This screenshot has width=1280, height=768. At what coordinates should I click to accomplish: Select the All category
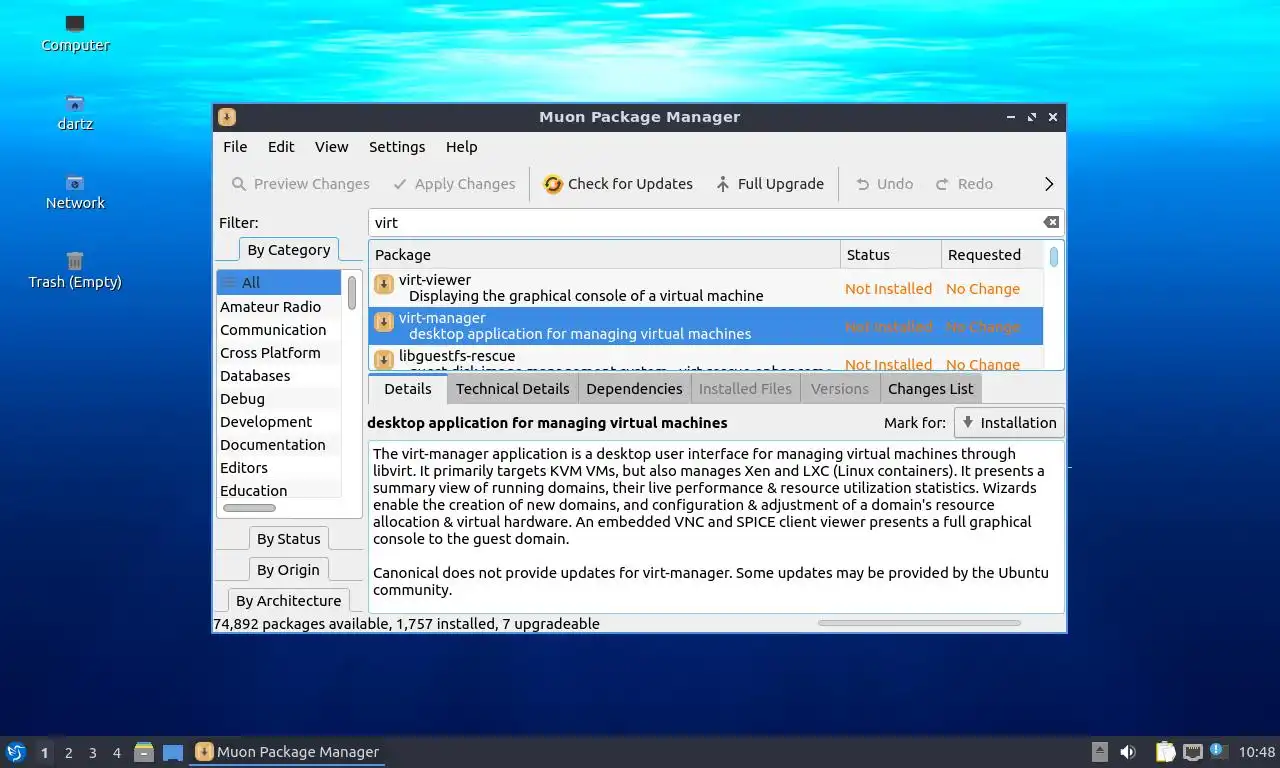click(279, 283)
